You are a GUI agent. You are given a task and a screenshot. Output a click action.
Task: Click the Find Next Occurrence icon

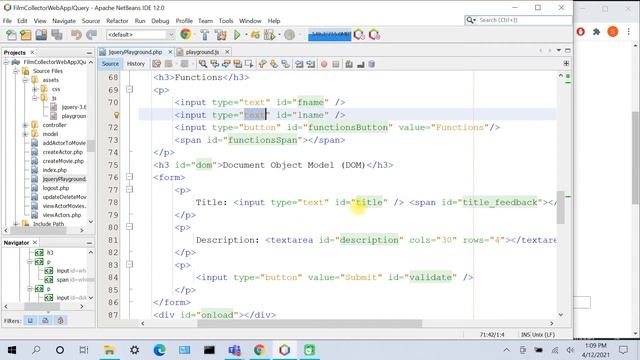(226, 64)
